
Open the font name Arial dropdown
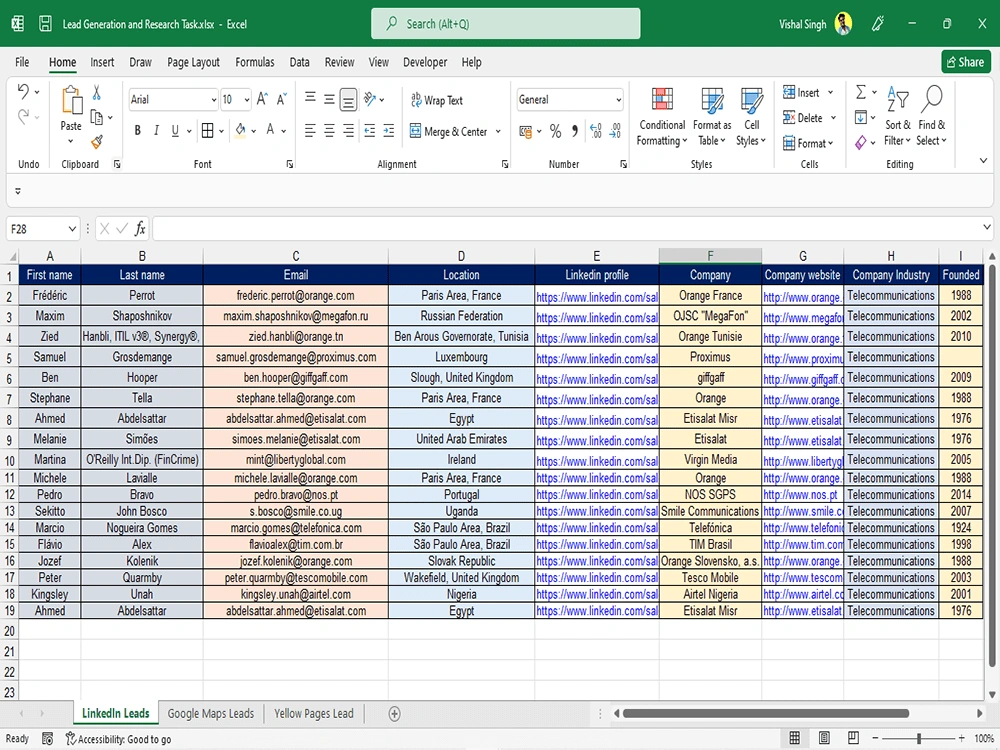[x=214, y=99]
